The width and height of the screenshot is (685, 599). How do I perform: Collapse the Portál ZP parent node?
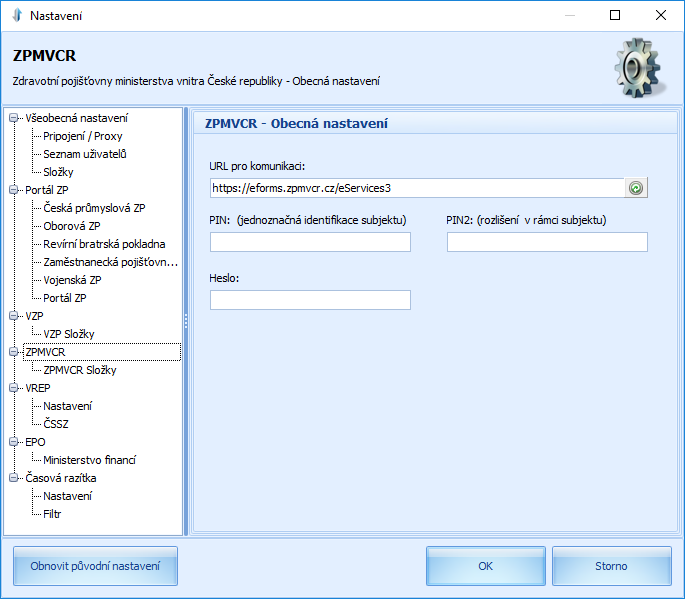coord(14,190)
